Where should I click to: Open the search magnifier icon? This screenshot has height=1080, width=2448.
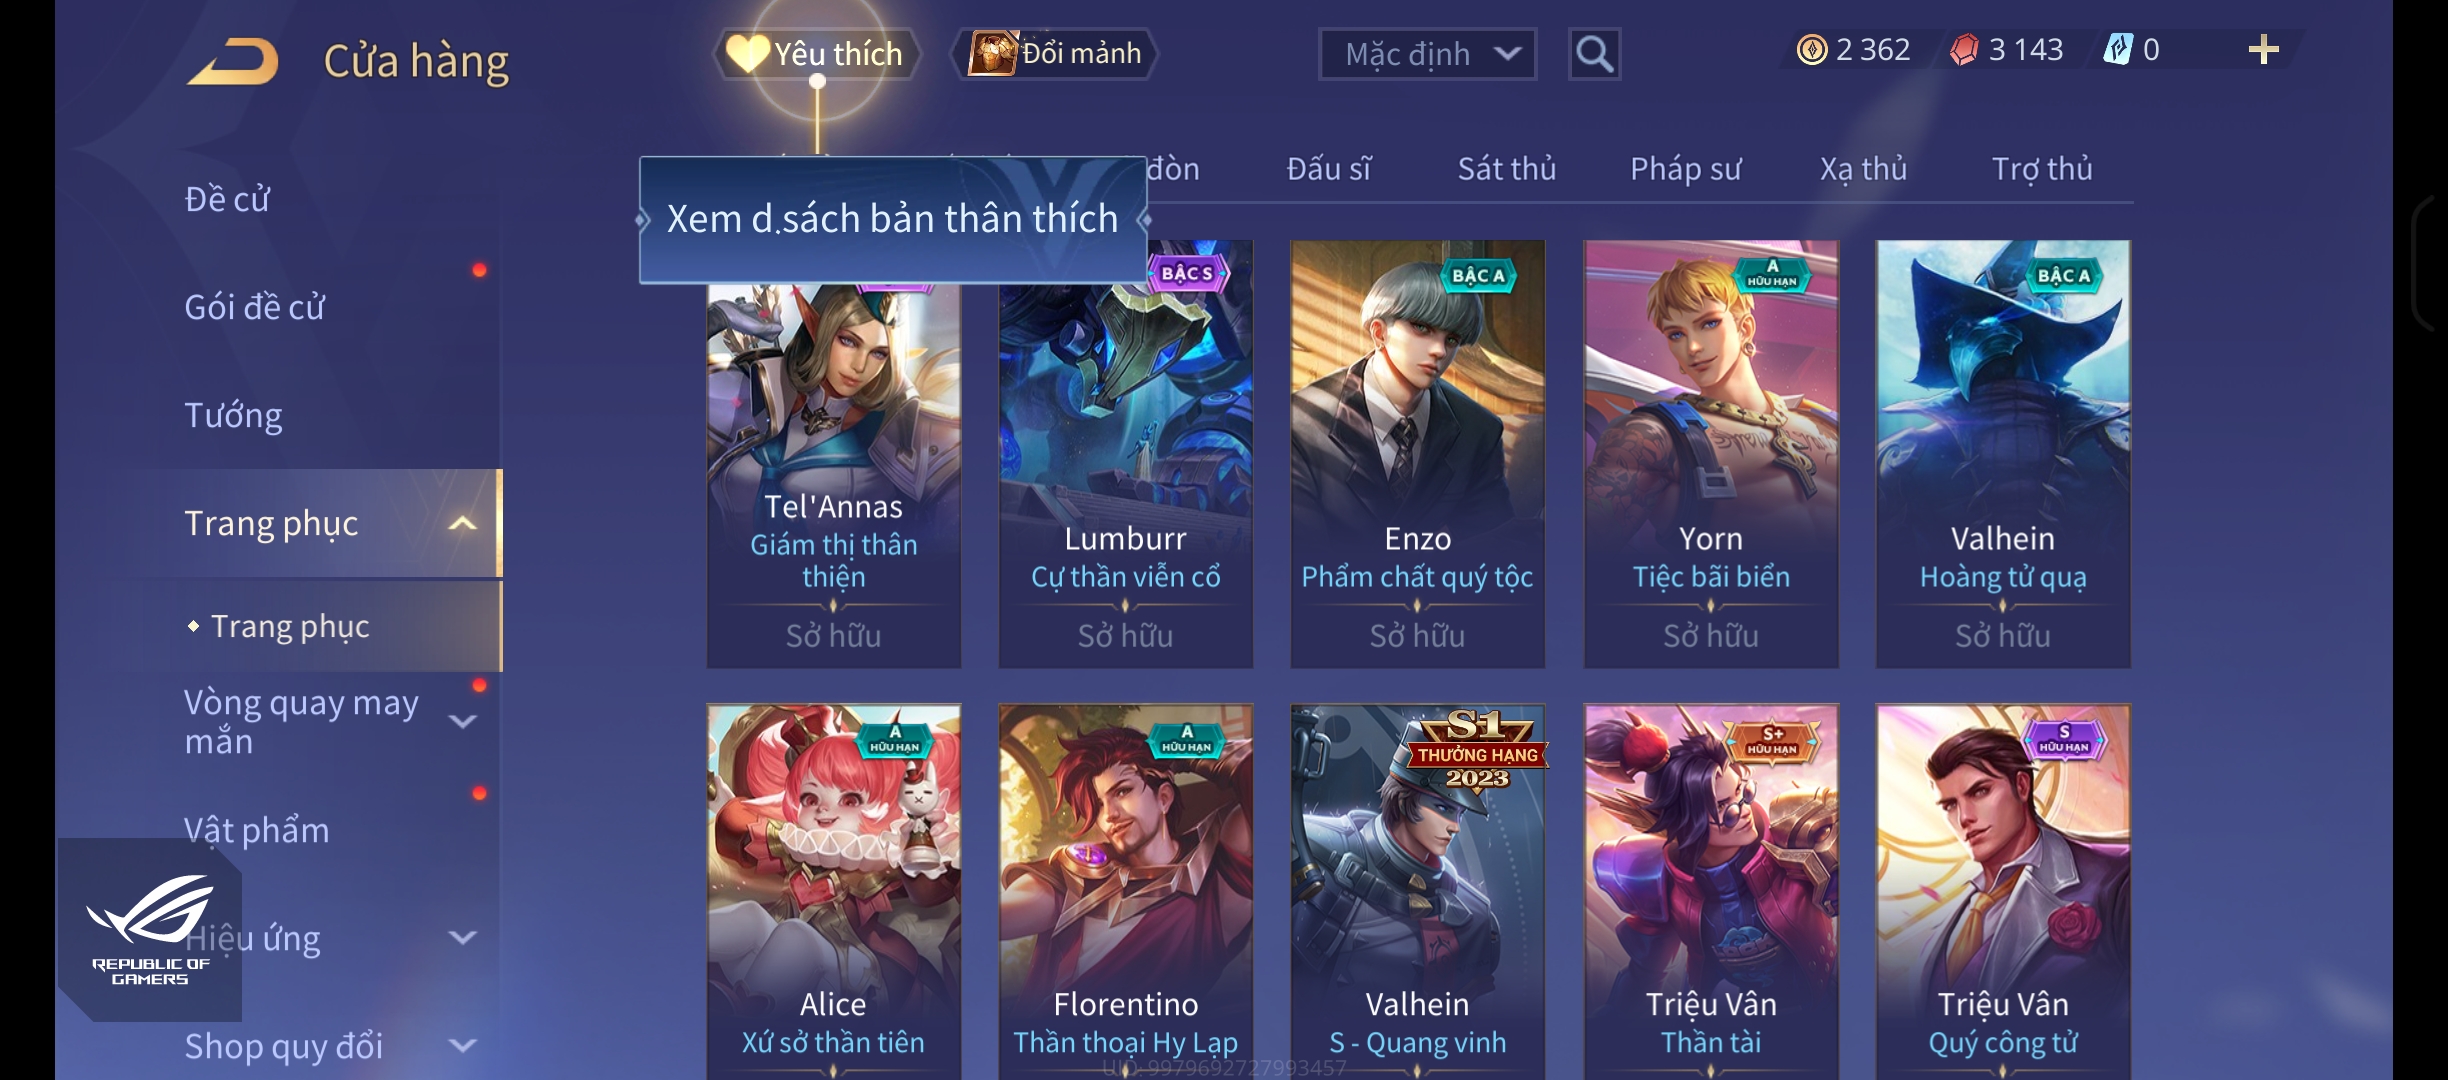coord(1594,54)
